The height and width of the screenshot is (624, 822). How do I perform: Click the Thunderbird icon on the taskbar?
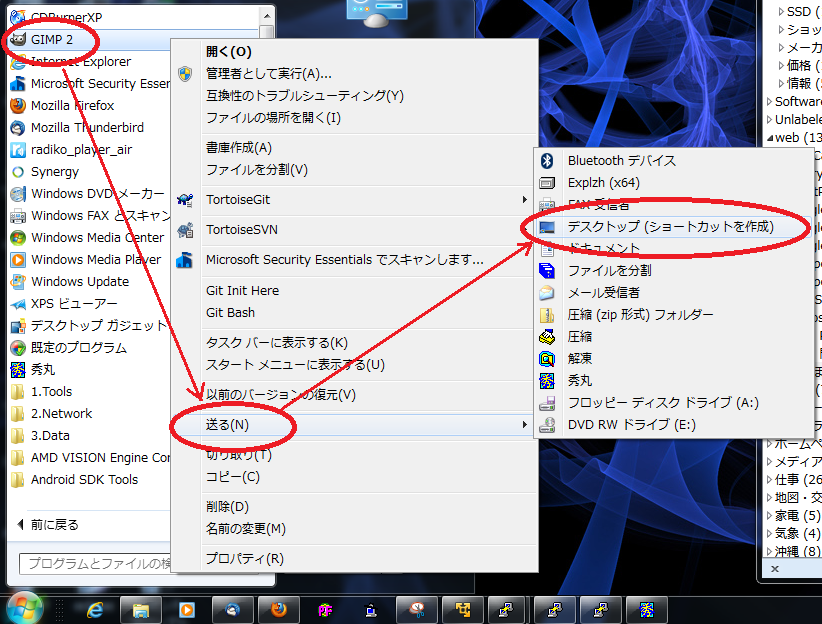(x=233, y=610)
